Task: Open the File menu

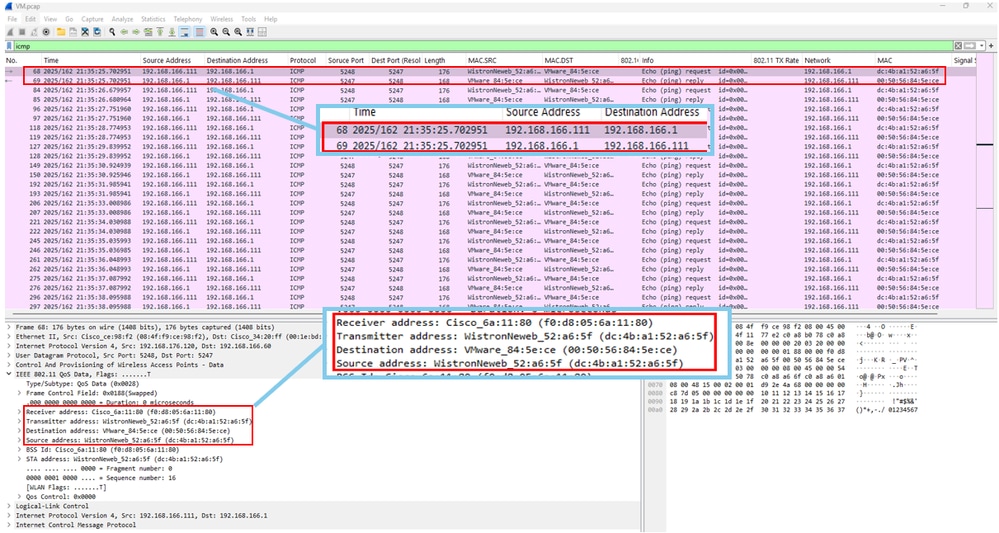Action: click(x=12, y=19)
